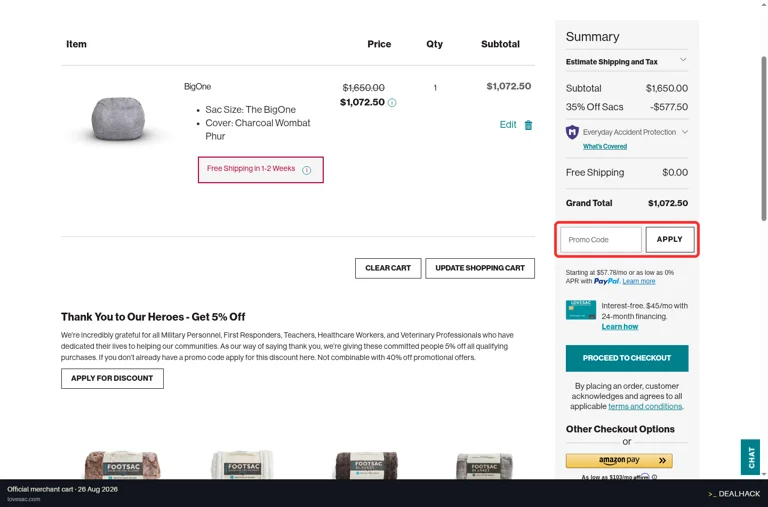The image size is (768, 507).
Task: Click the quantity value 1
Action: (x=435, y=88)
